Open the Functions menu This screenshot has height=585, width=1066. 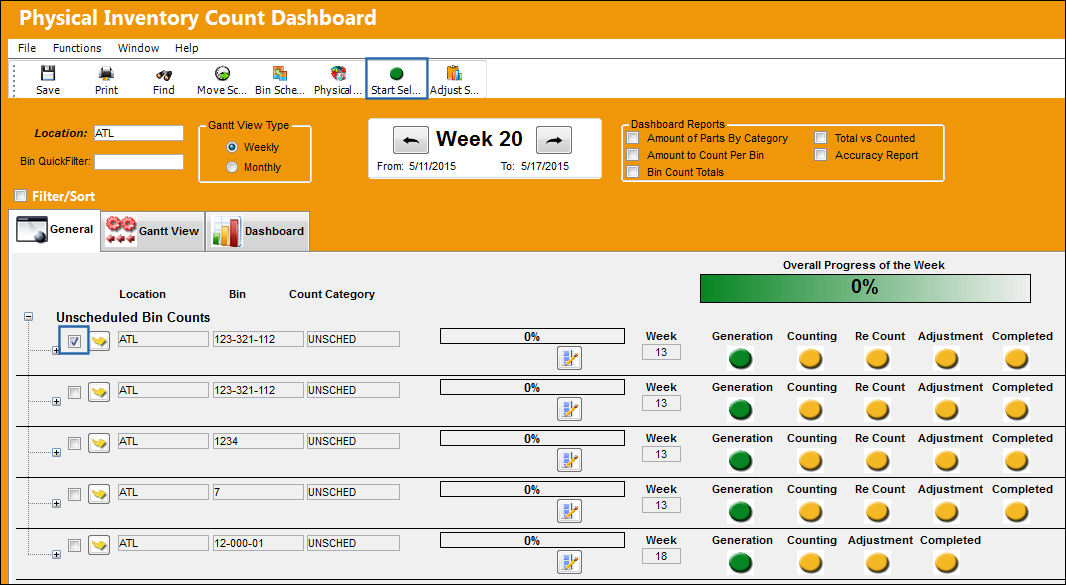(x=77, y=48)
